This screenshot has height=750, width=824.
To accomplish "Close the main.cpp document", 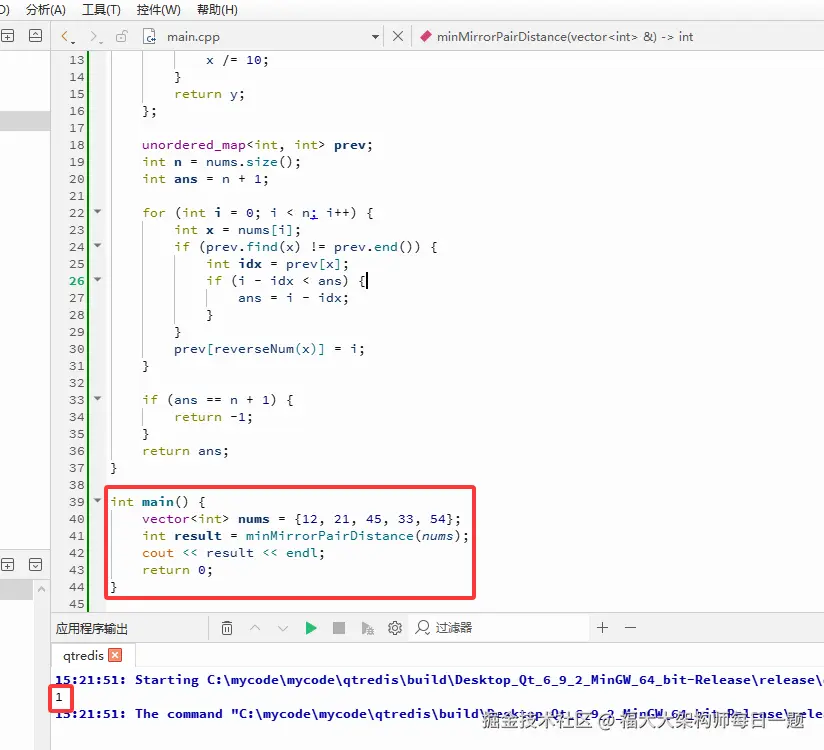I will pyautogui.click(x=398, y=36).
